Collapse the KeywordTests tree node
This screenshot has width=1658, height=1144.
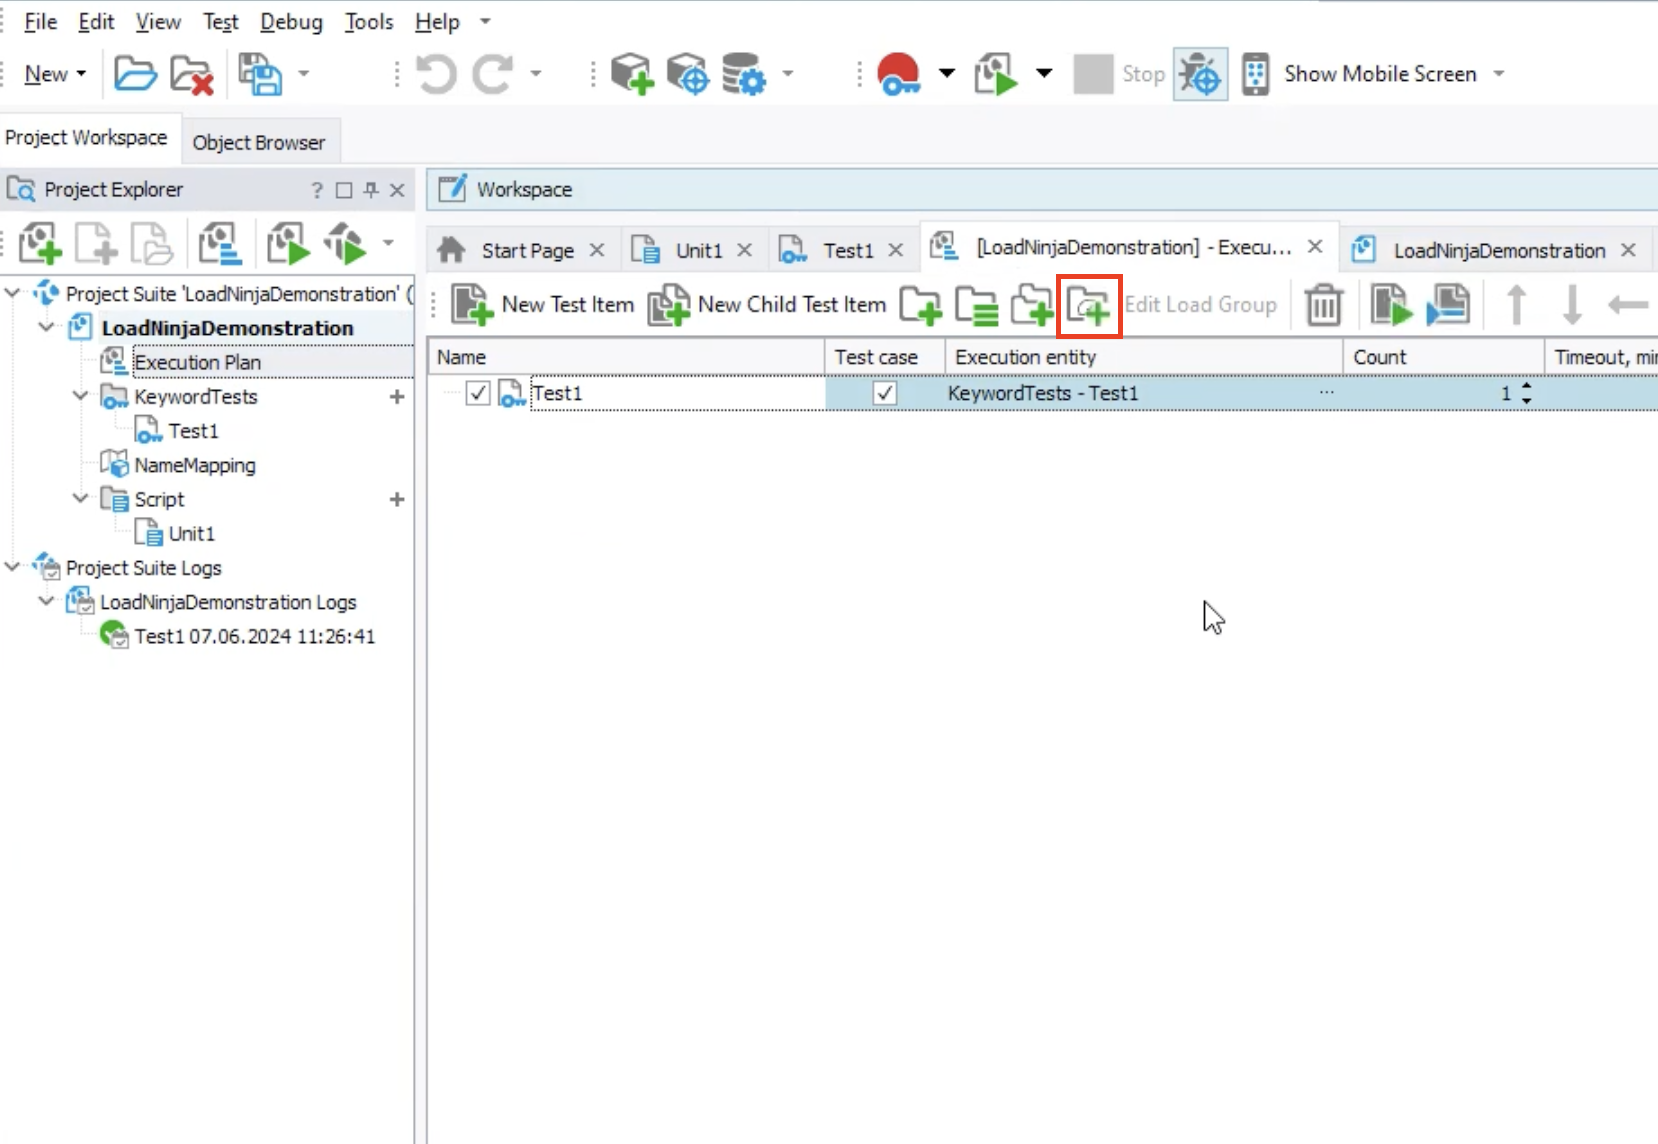pyautogui.click(x=81, y=396)
